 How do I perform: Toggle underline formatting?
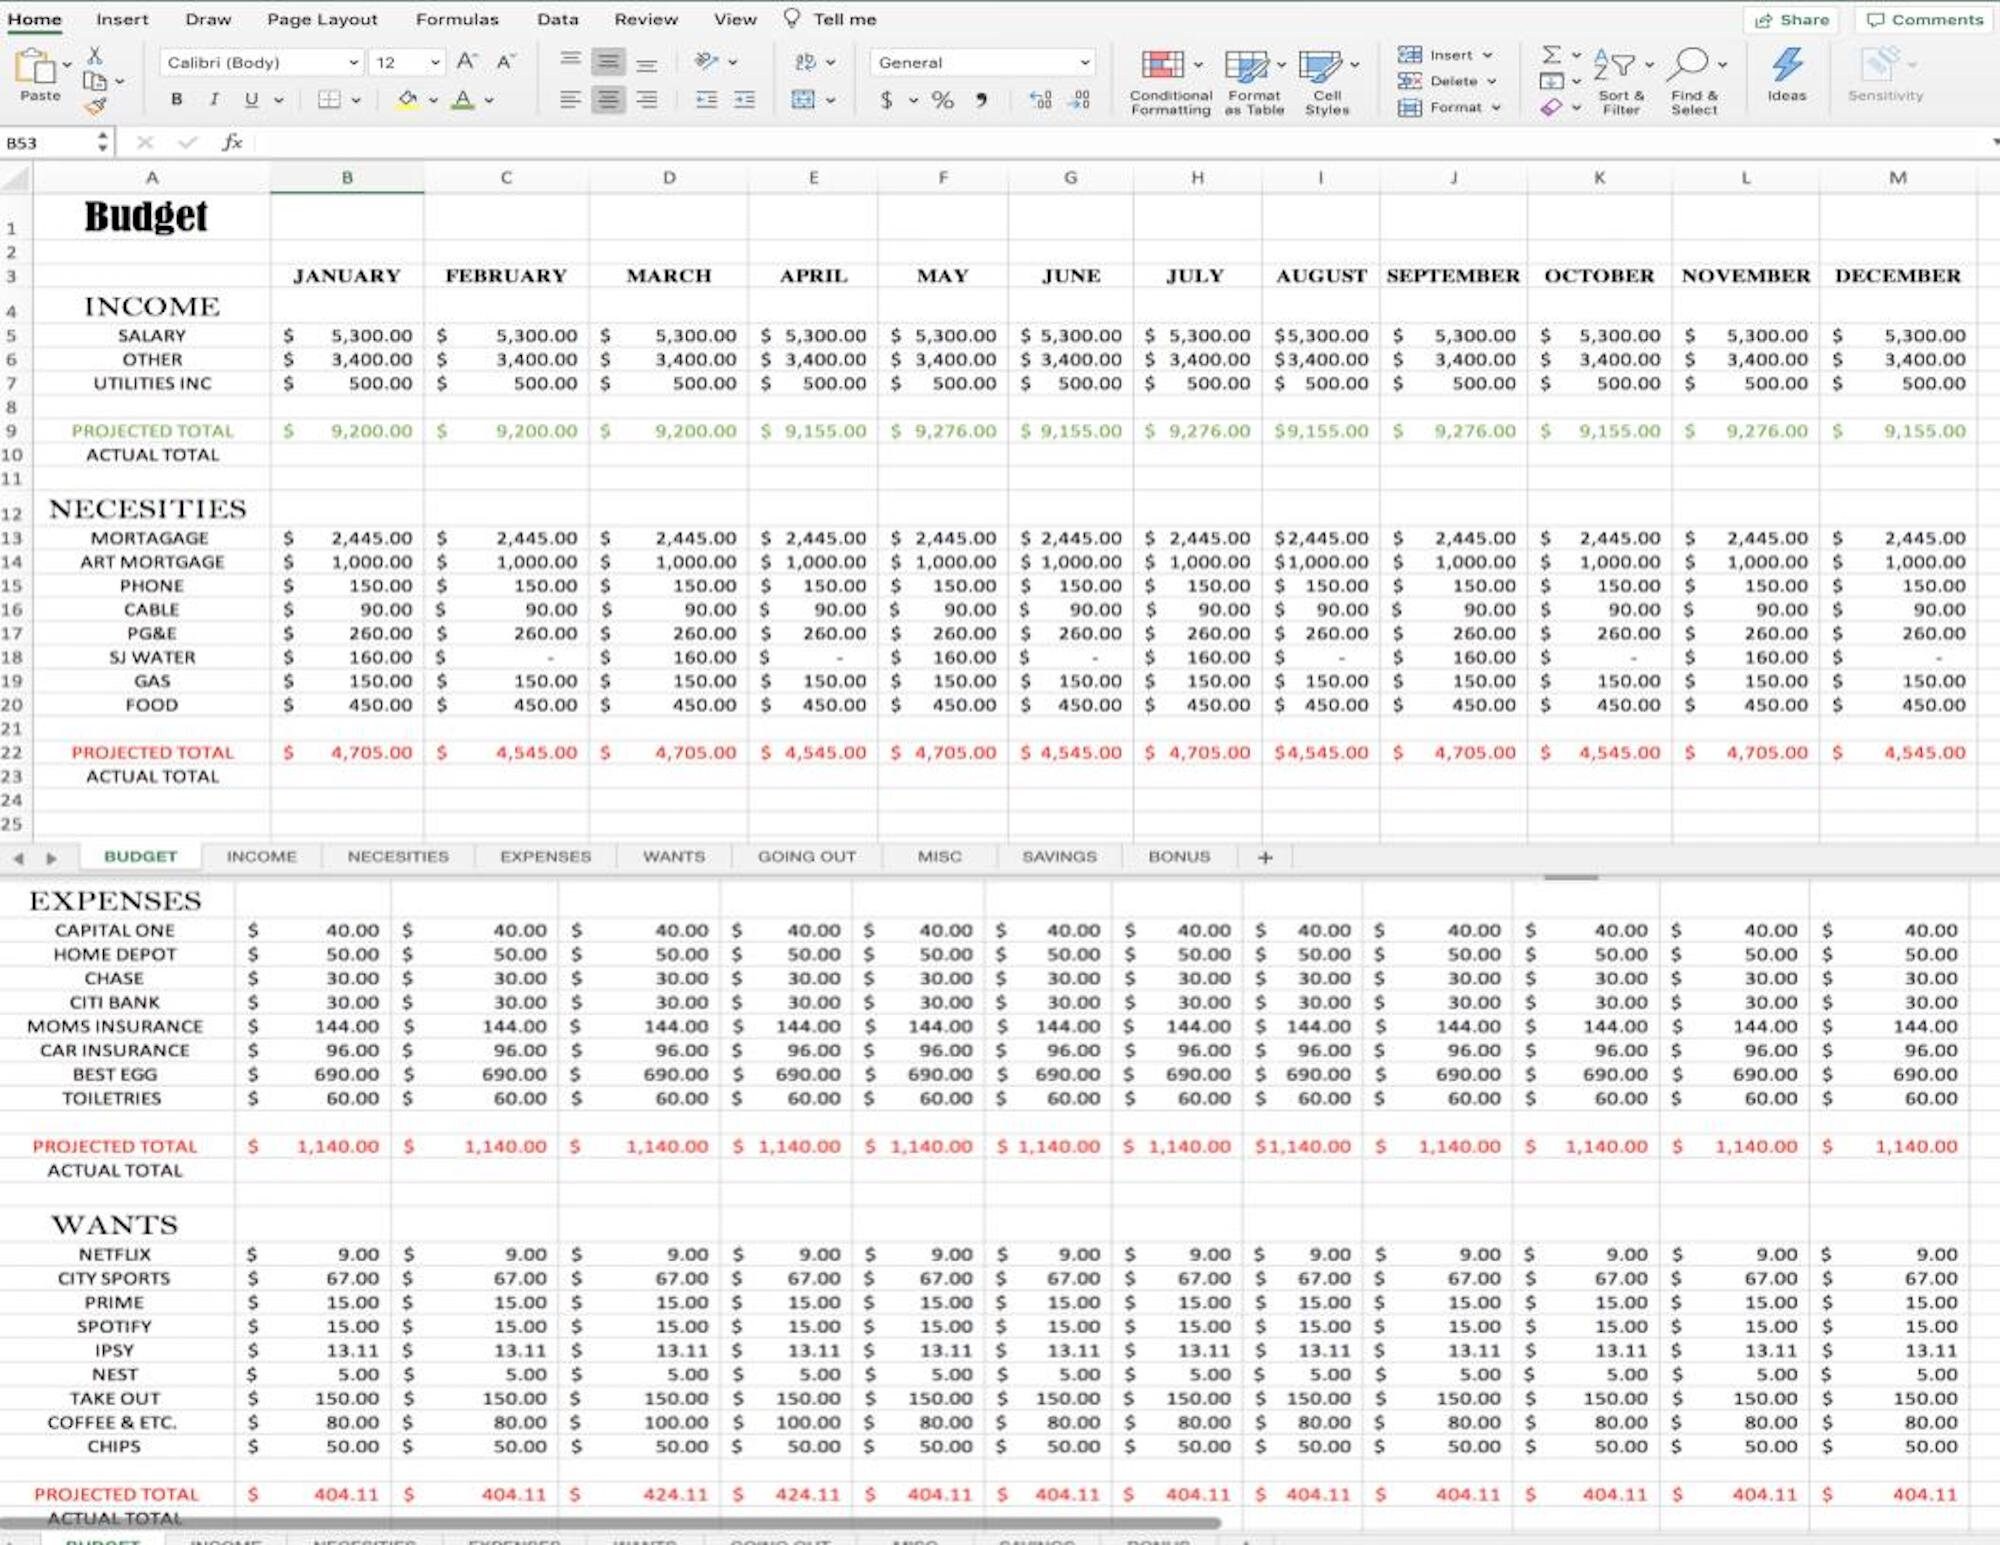tap(250, 99)
